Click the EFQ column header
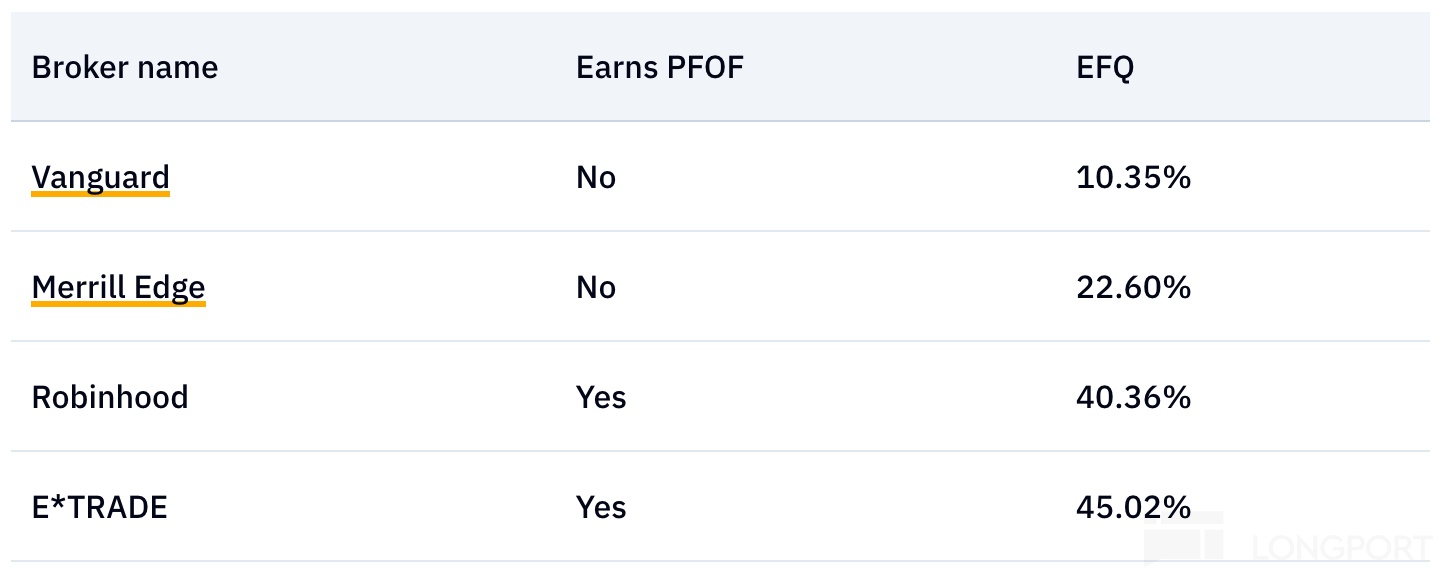 click(1105, 68)
